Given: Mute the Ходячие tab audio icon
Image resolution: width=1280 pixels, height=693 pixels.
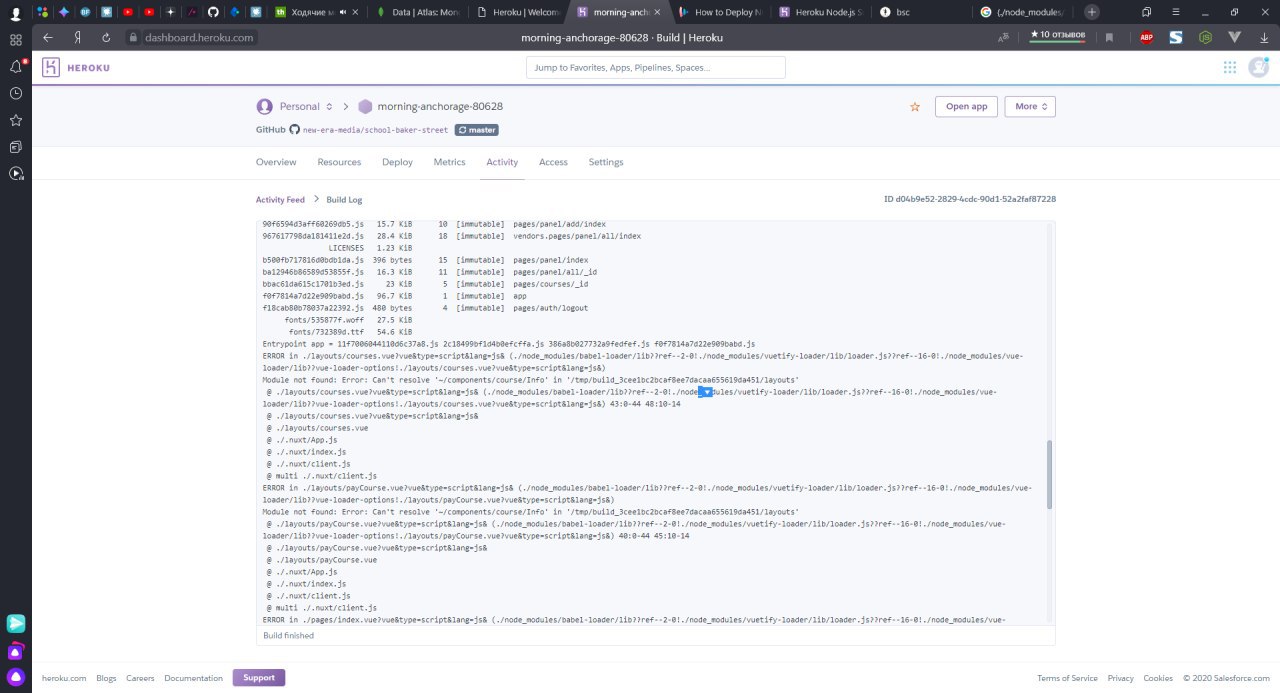Looking at the screenshot, I should [345, 12].
